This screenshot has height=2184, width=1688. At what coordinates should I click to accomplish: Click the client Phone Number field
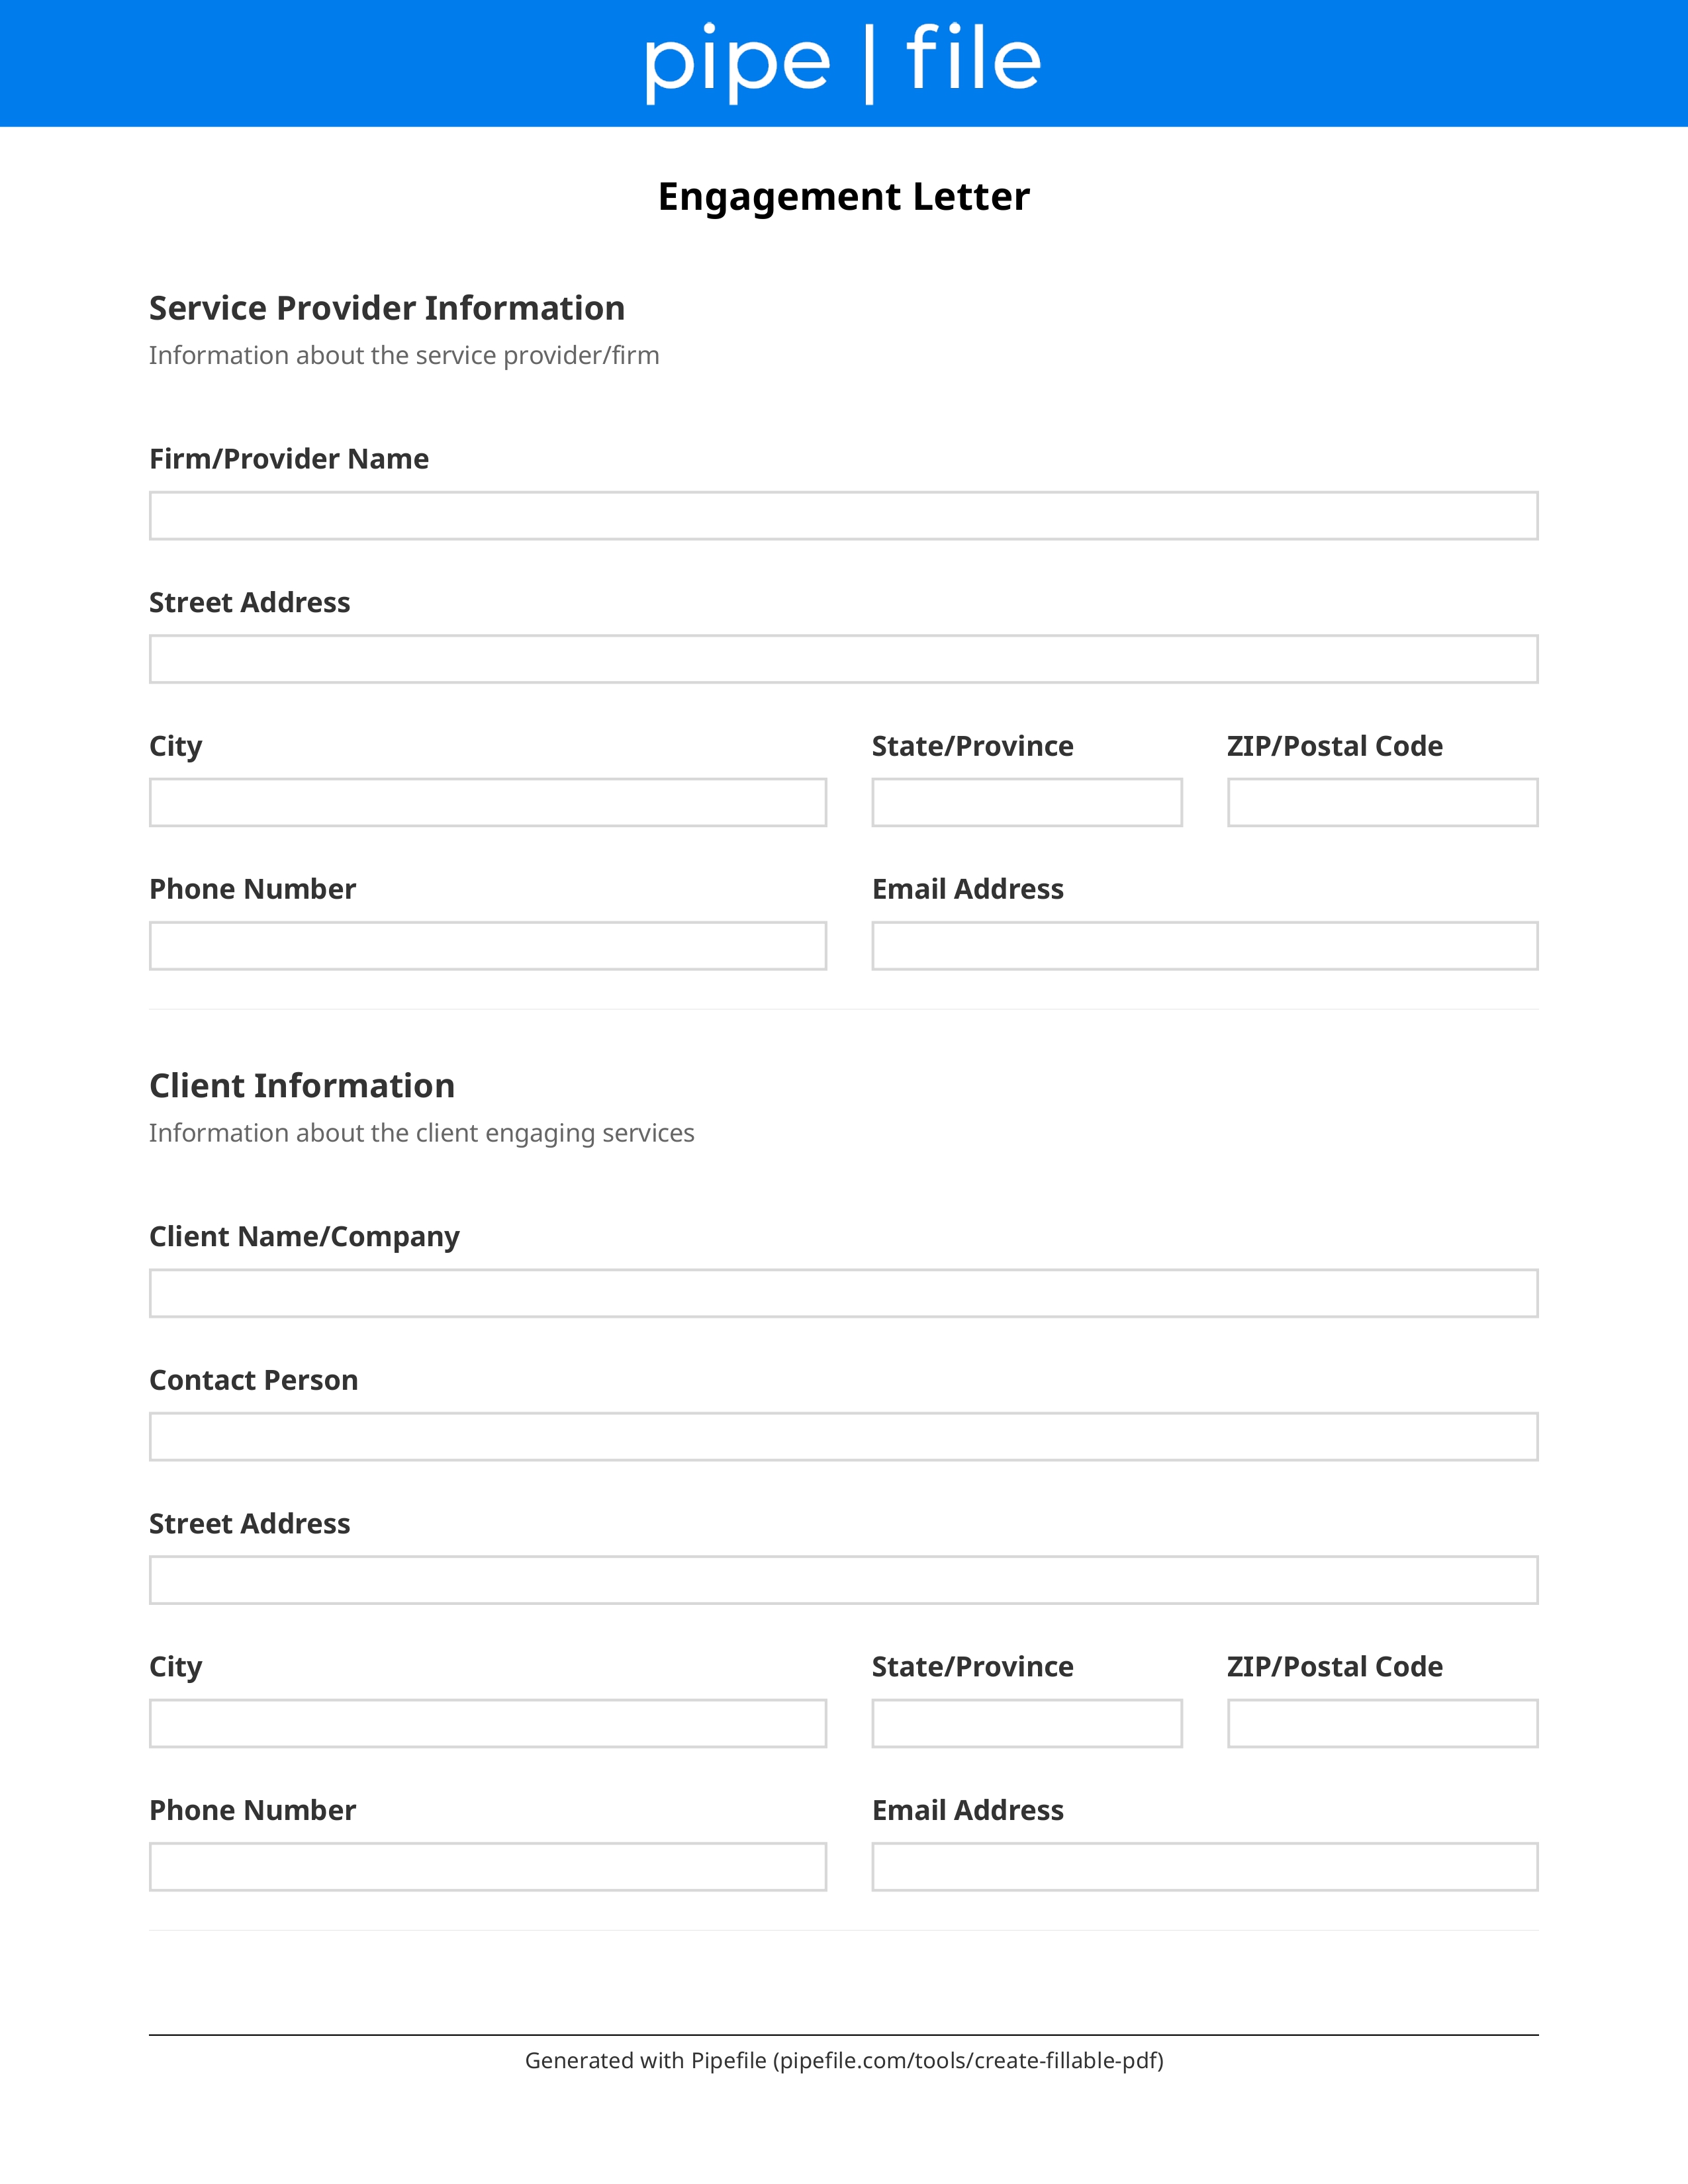pos(488,1867)
